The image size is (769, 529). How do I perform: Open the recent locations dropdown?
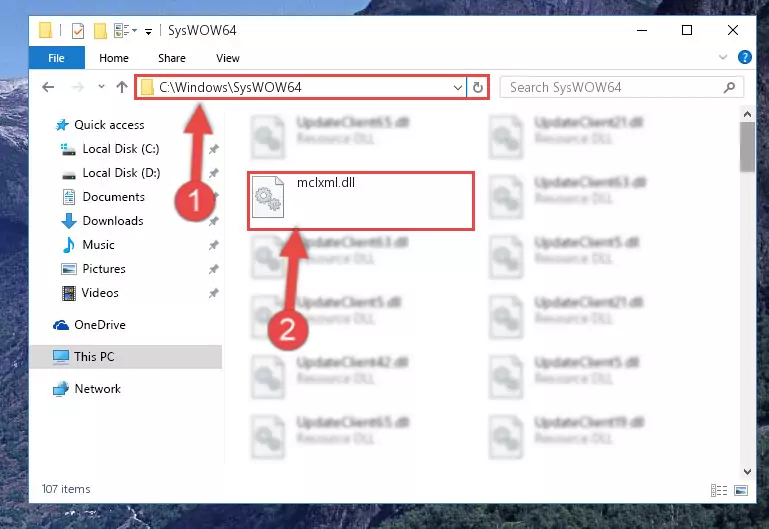pos(101,87)
